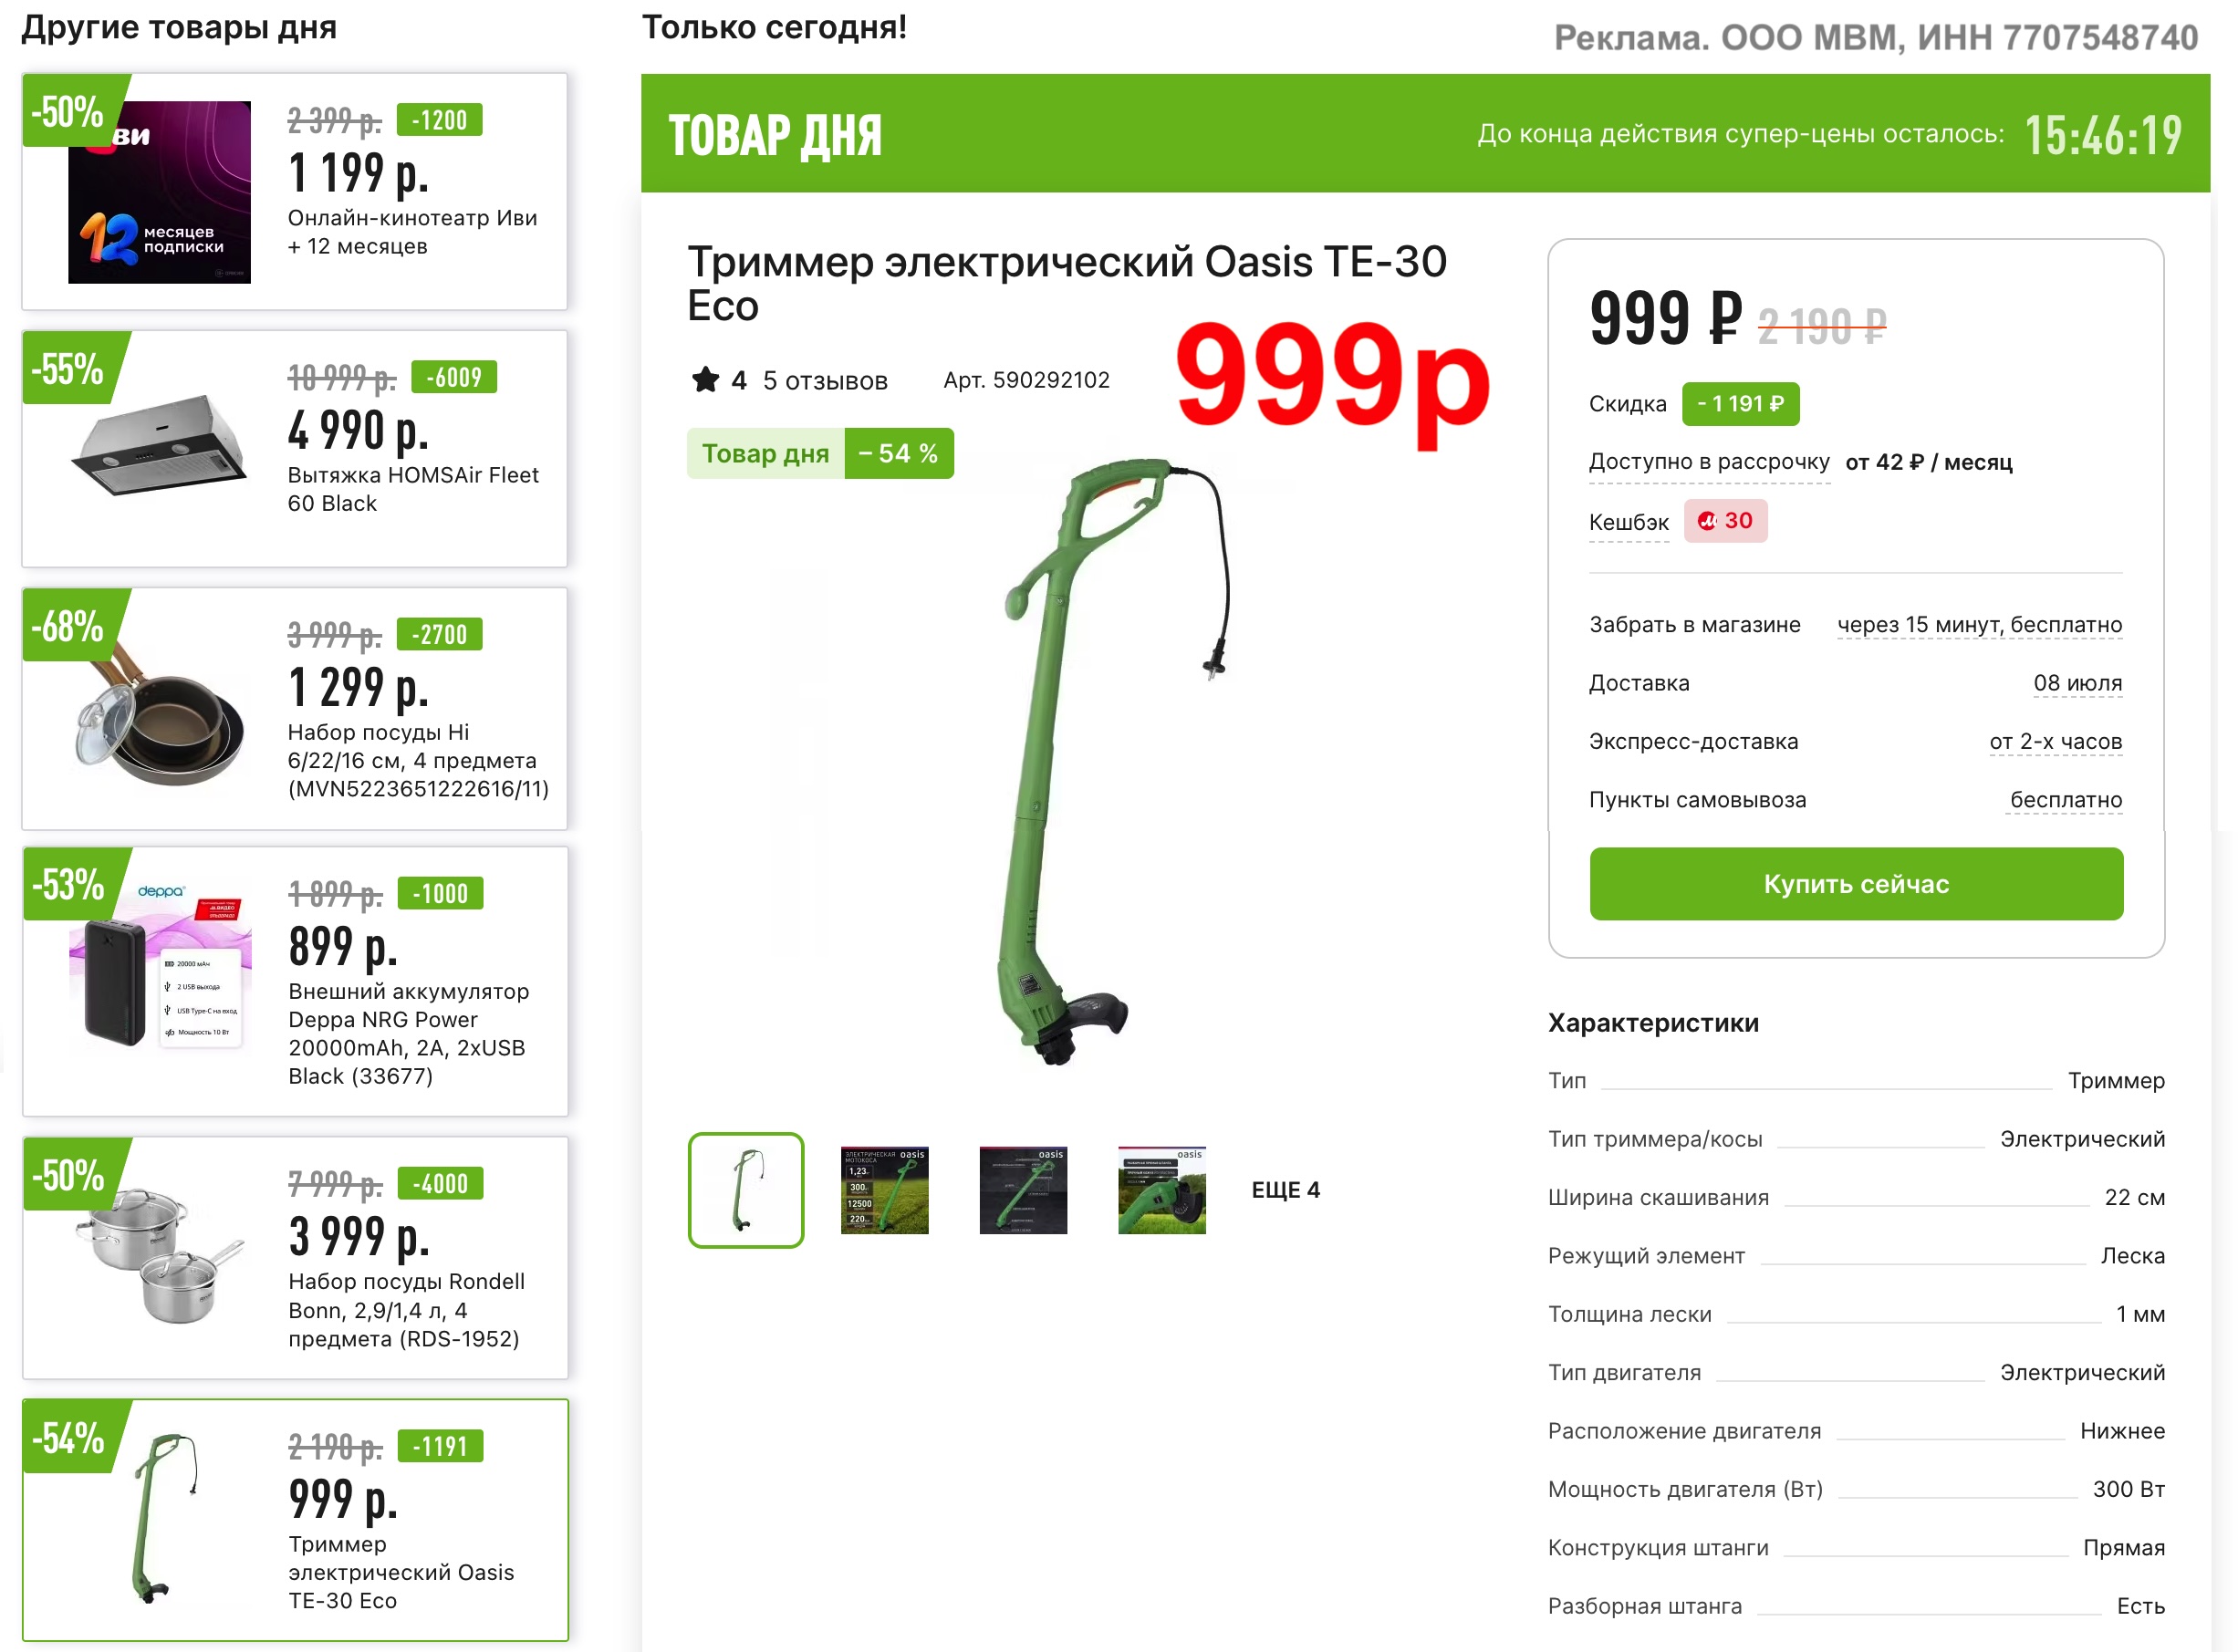Open the 5 отзывов reviews link
Image resolution: width=2238 pixels, height=1652 pixels.
[x=825, y=381]
